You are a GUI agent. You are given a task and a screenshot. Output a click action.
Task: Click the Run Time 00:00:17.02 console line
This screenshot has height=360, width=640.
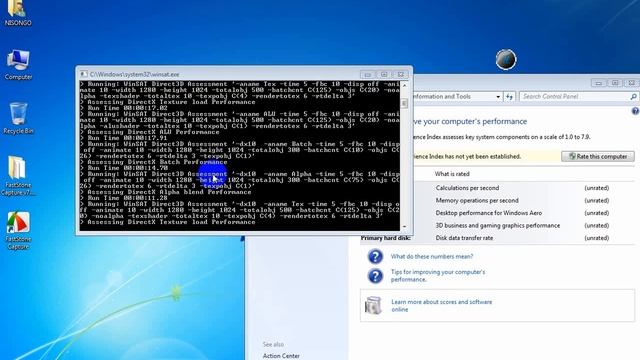[x=124, y=108]
